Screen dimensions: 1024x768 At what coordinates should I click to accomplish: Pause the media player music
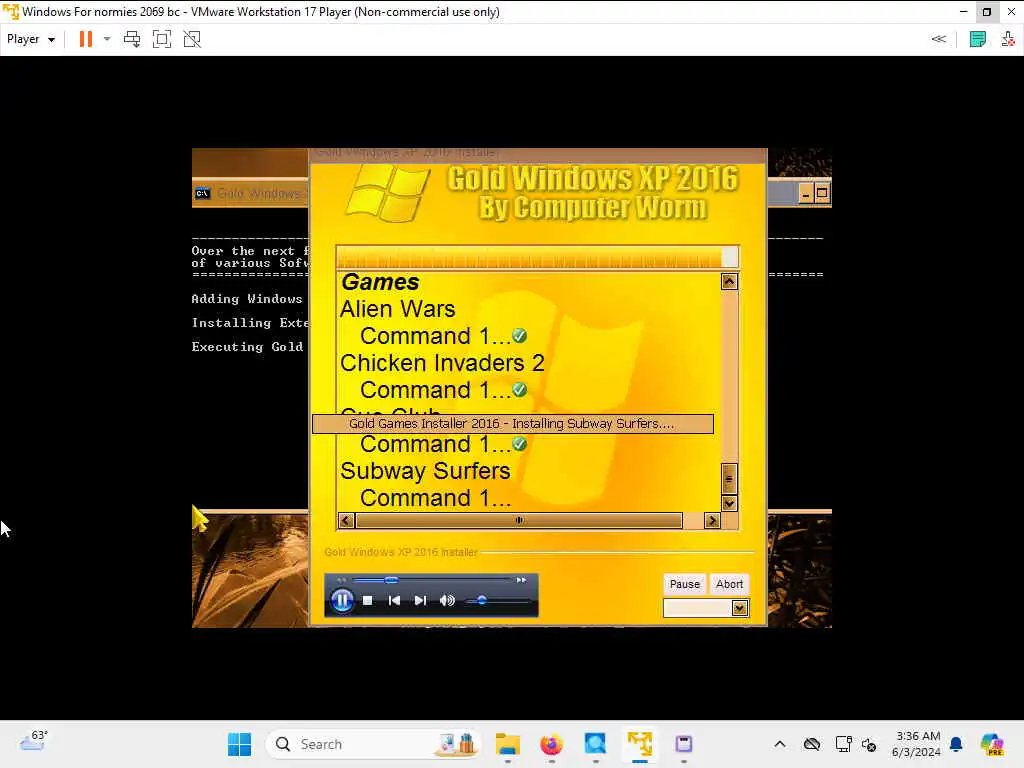pos(342,600)
